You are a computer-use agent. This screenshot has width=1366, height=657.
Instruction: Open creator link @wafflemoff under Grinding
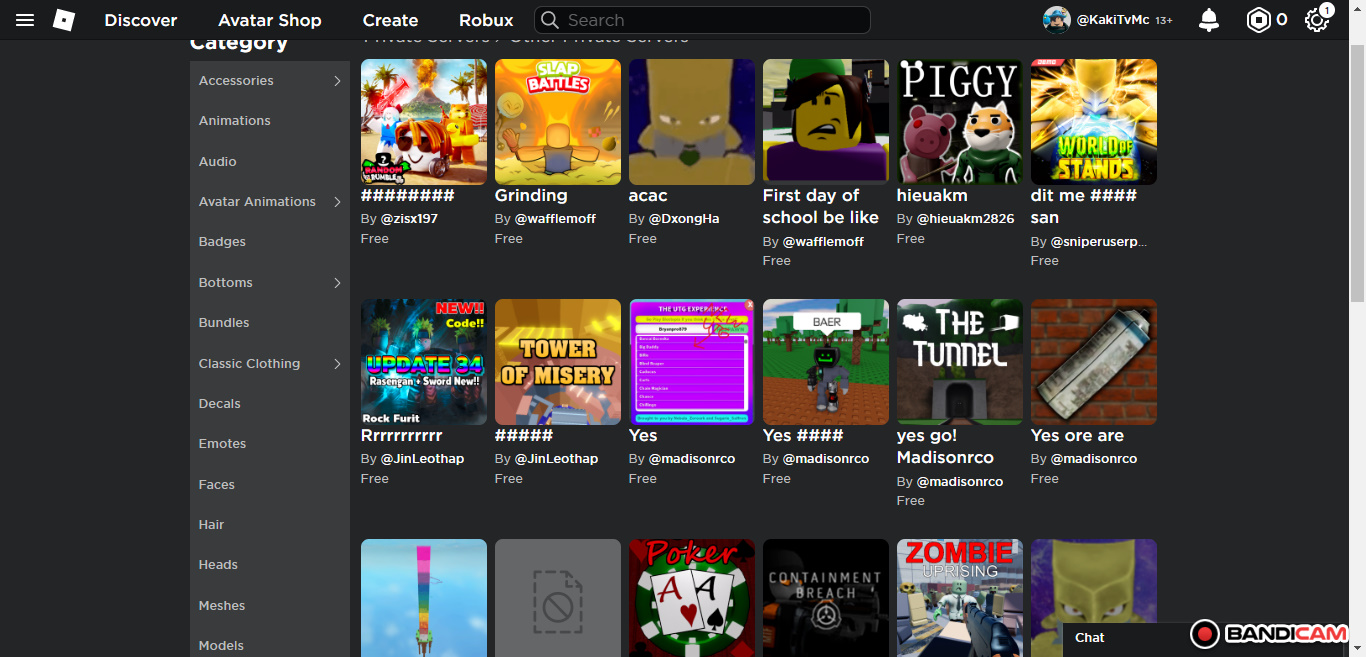tap(555, 219)
